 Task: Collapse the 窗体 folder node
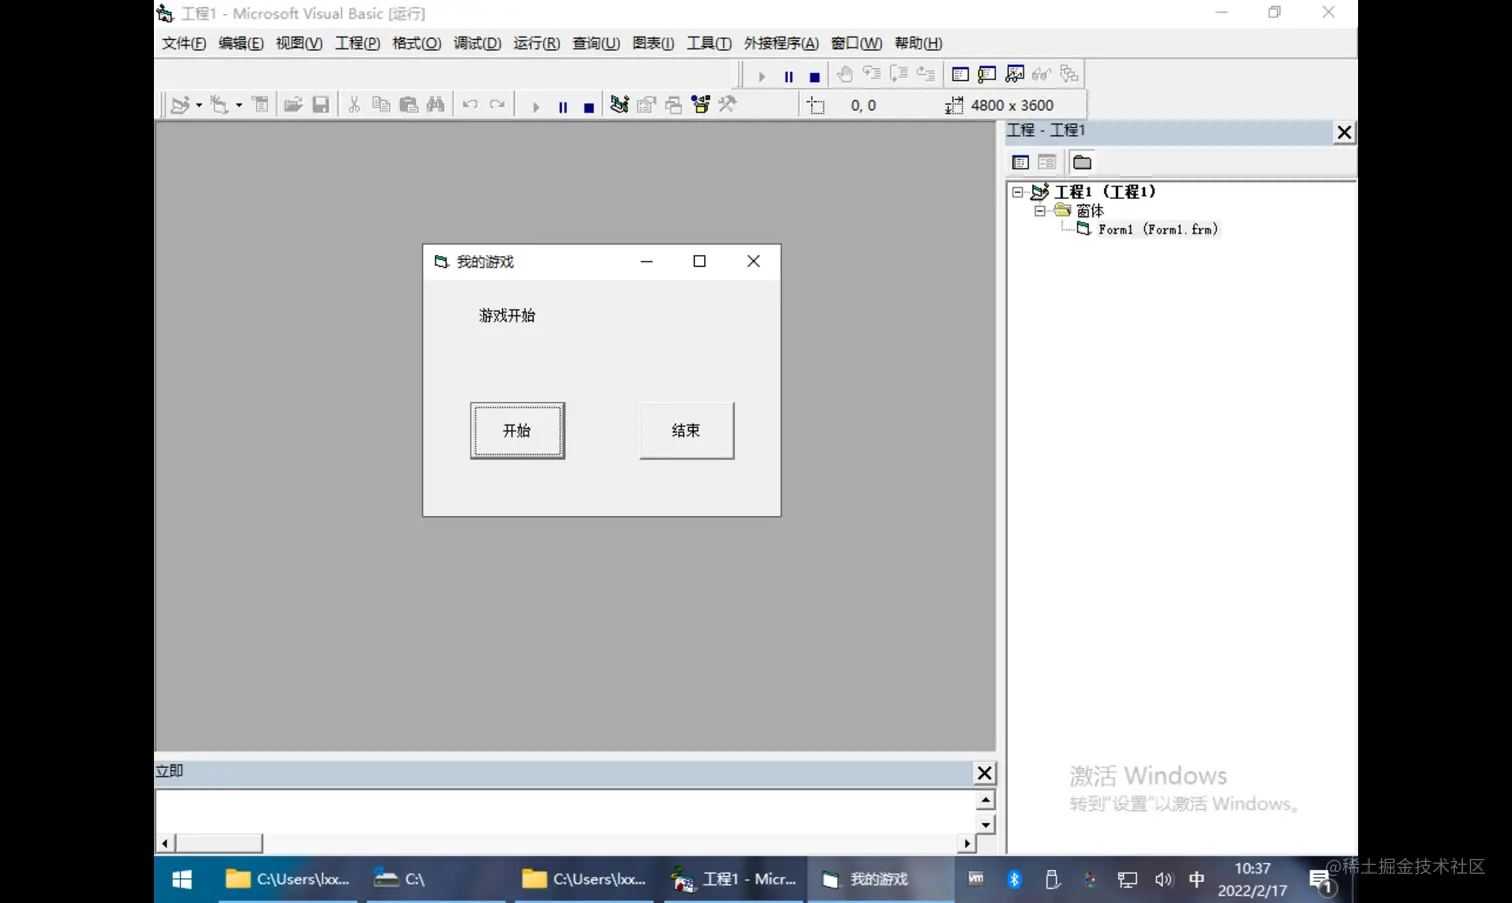[1040, 211]
